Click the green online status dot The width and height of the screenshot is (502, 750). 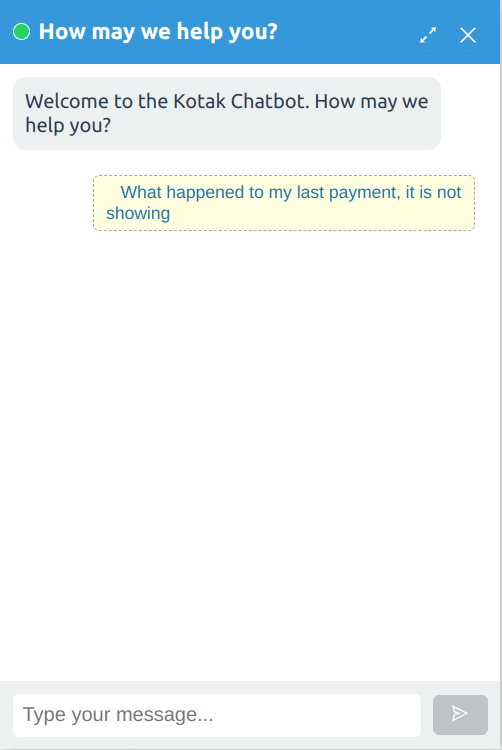[22, 32]
